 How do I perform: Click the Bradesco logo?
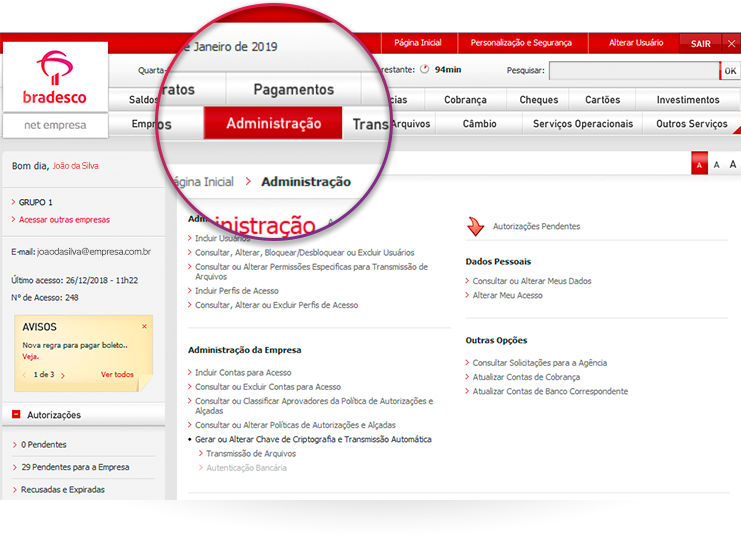coord(55,77)
